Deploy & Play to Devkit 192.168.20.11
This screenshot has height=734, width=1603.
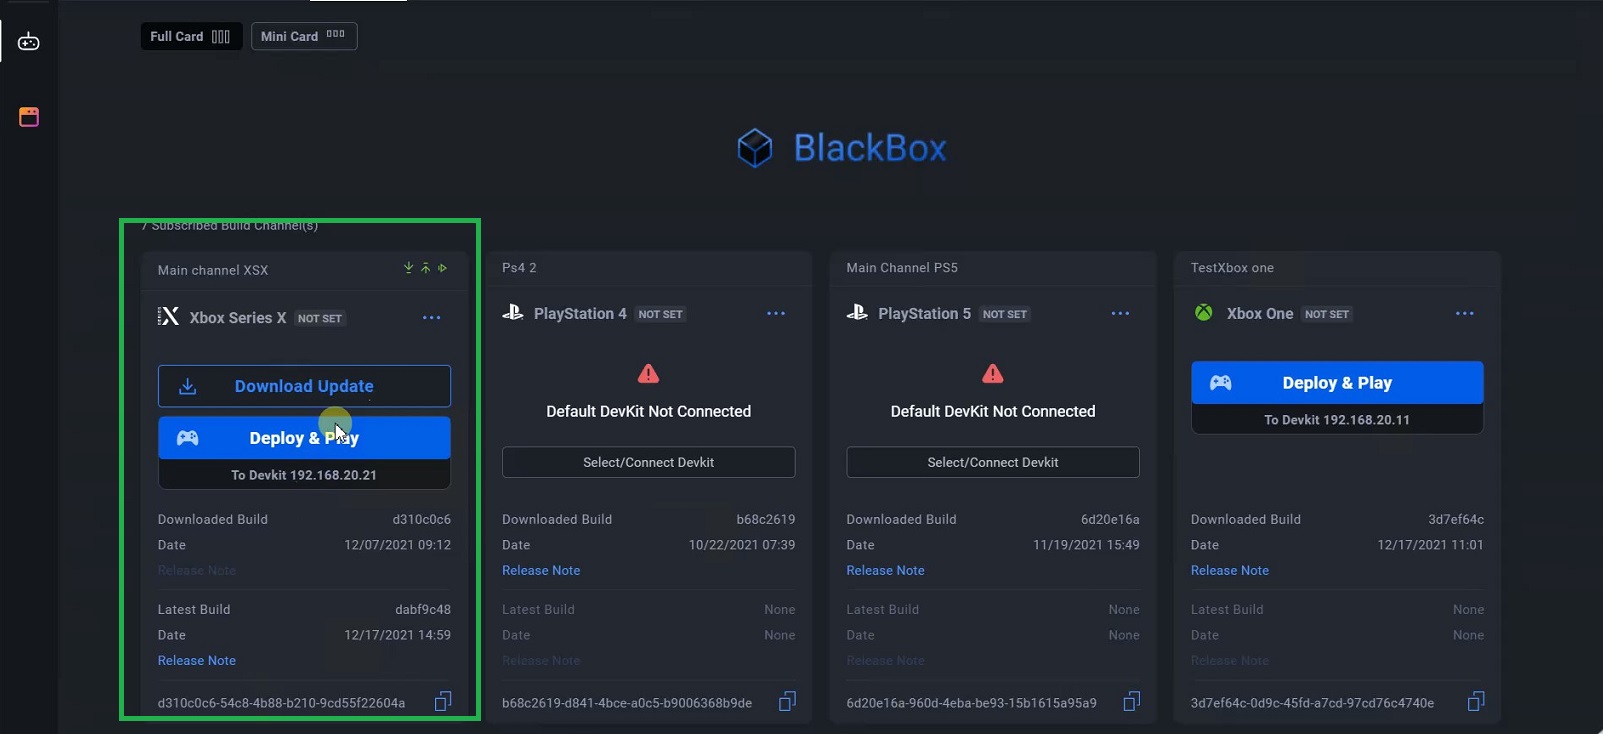(x=1337, y=383)
